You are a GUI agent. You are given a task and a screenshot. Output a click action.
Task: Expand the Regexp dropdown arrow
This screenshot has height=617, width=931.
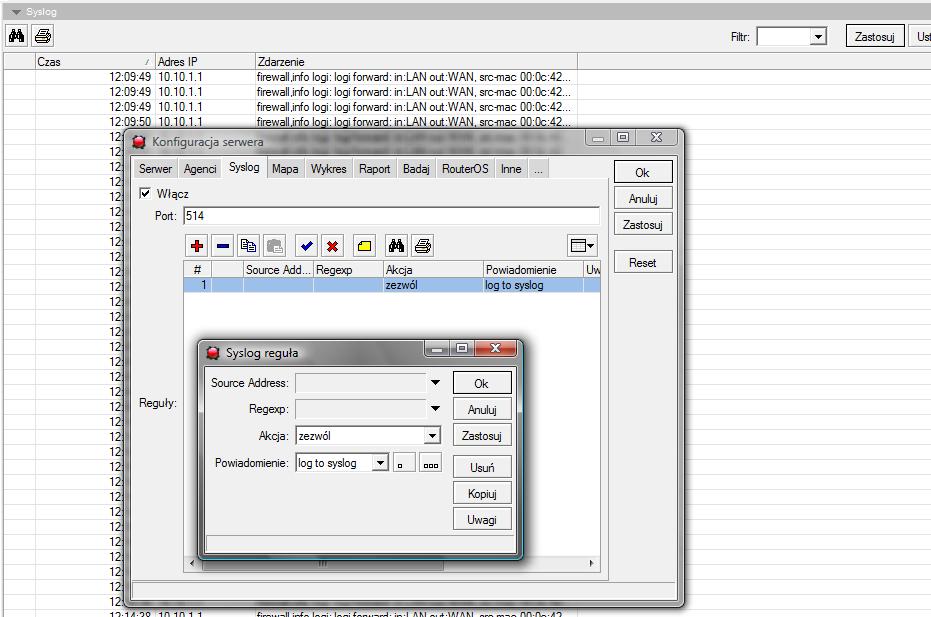pos(435,409)
